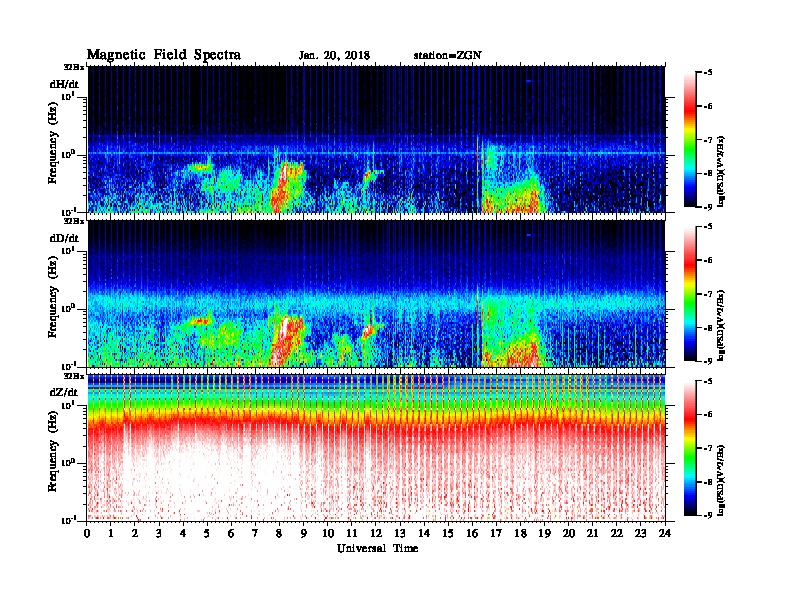Click inside the dH/dt spectrogram plot
This screenshot has width=792, height=612.
point(376,139)
